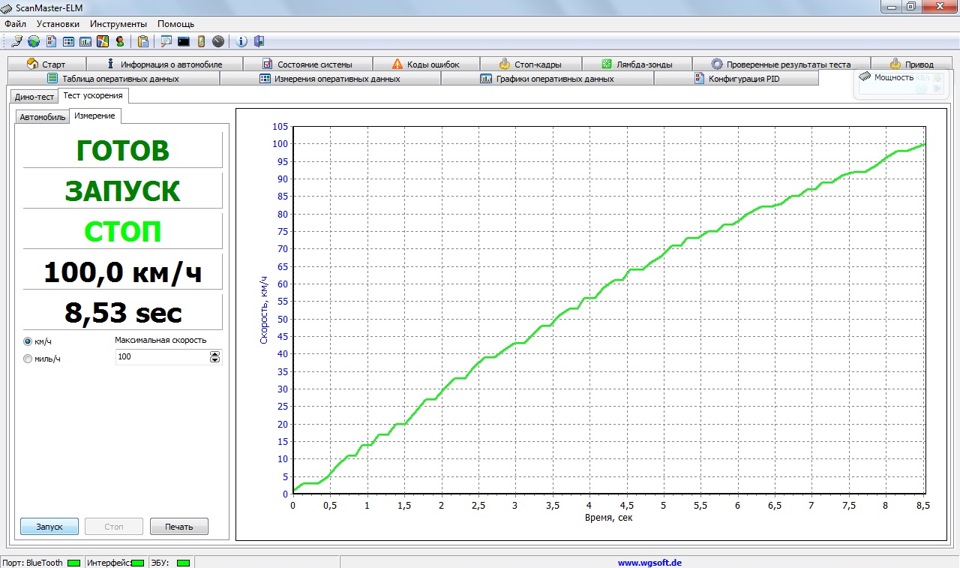Open the Стоп-кадры tab
The image size is (960, 568).
click(530, 64)
